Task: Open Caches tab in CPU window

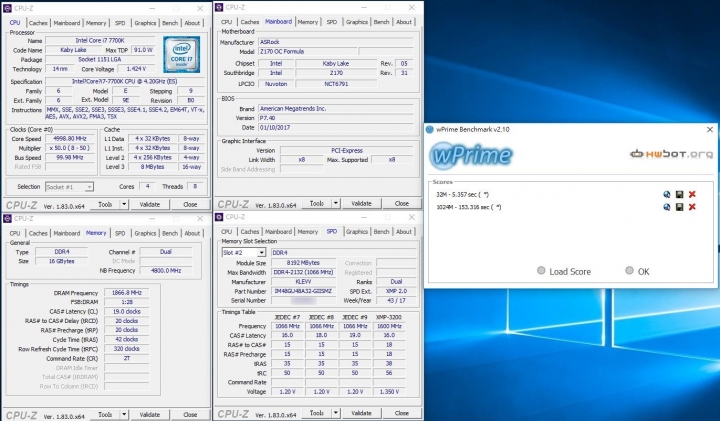Action: coord(38,22)
